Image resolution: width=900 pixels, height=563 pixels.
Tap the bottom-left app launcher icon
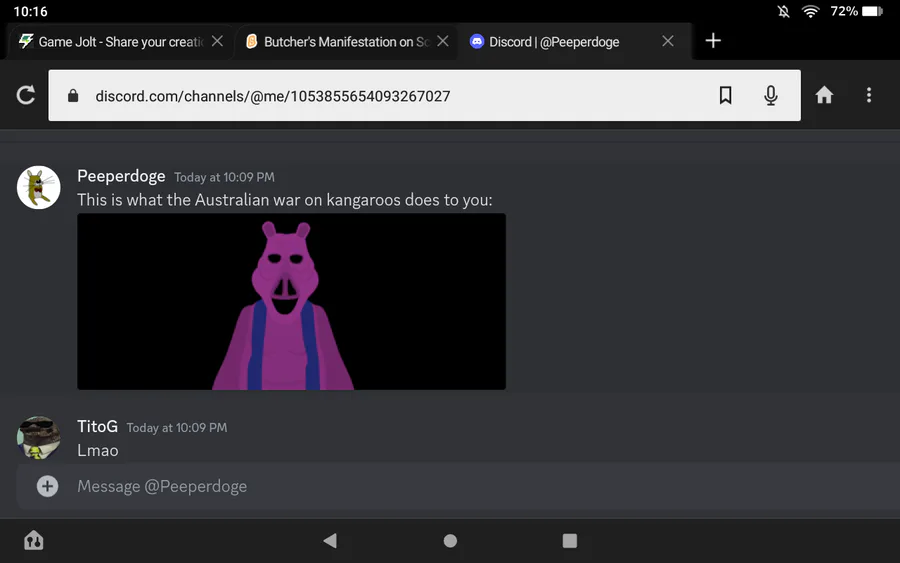[x=34, y=541]
